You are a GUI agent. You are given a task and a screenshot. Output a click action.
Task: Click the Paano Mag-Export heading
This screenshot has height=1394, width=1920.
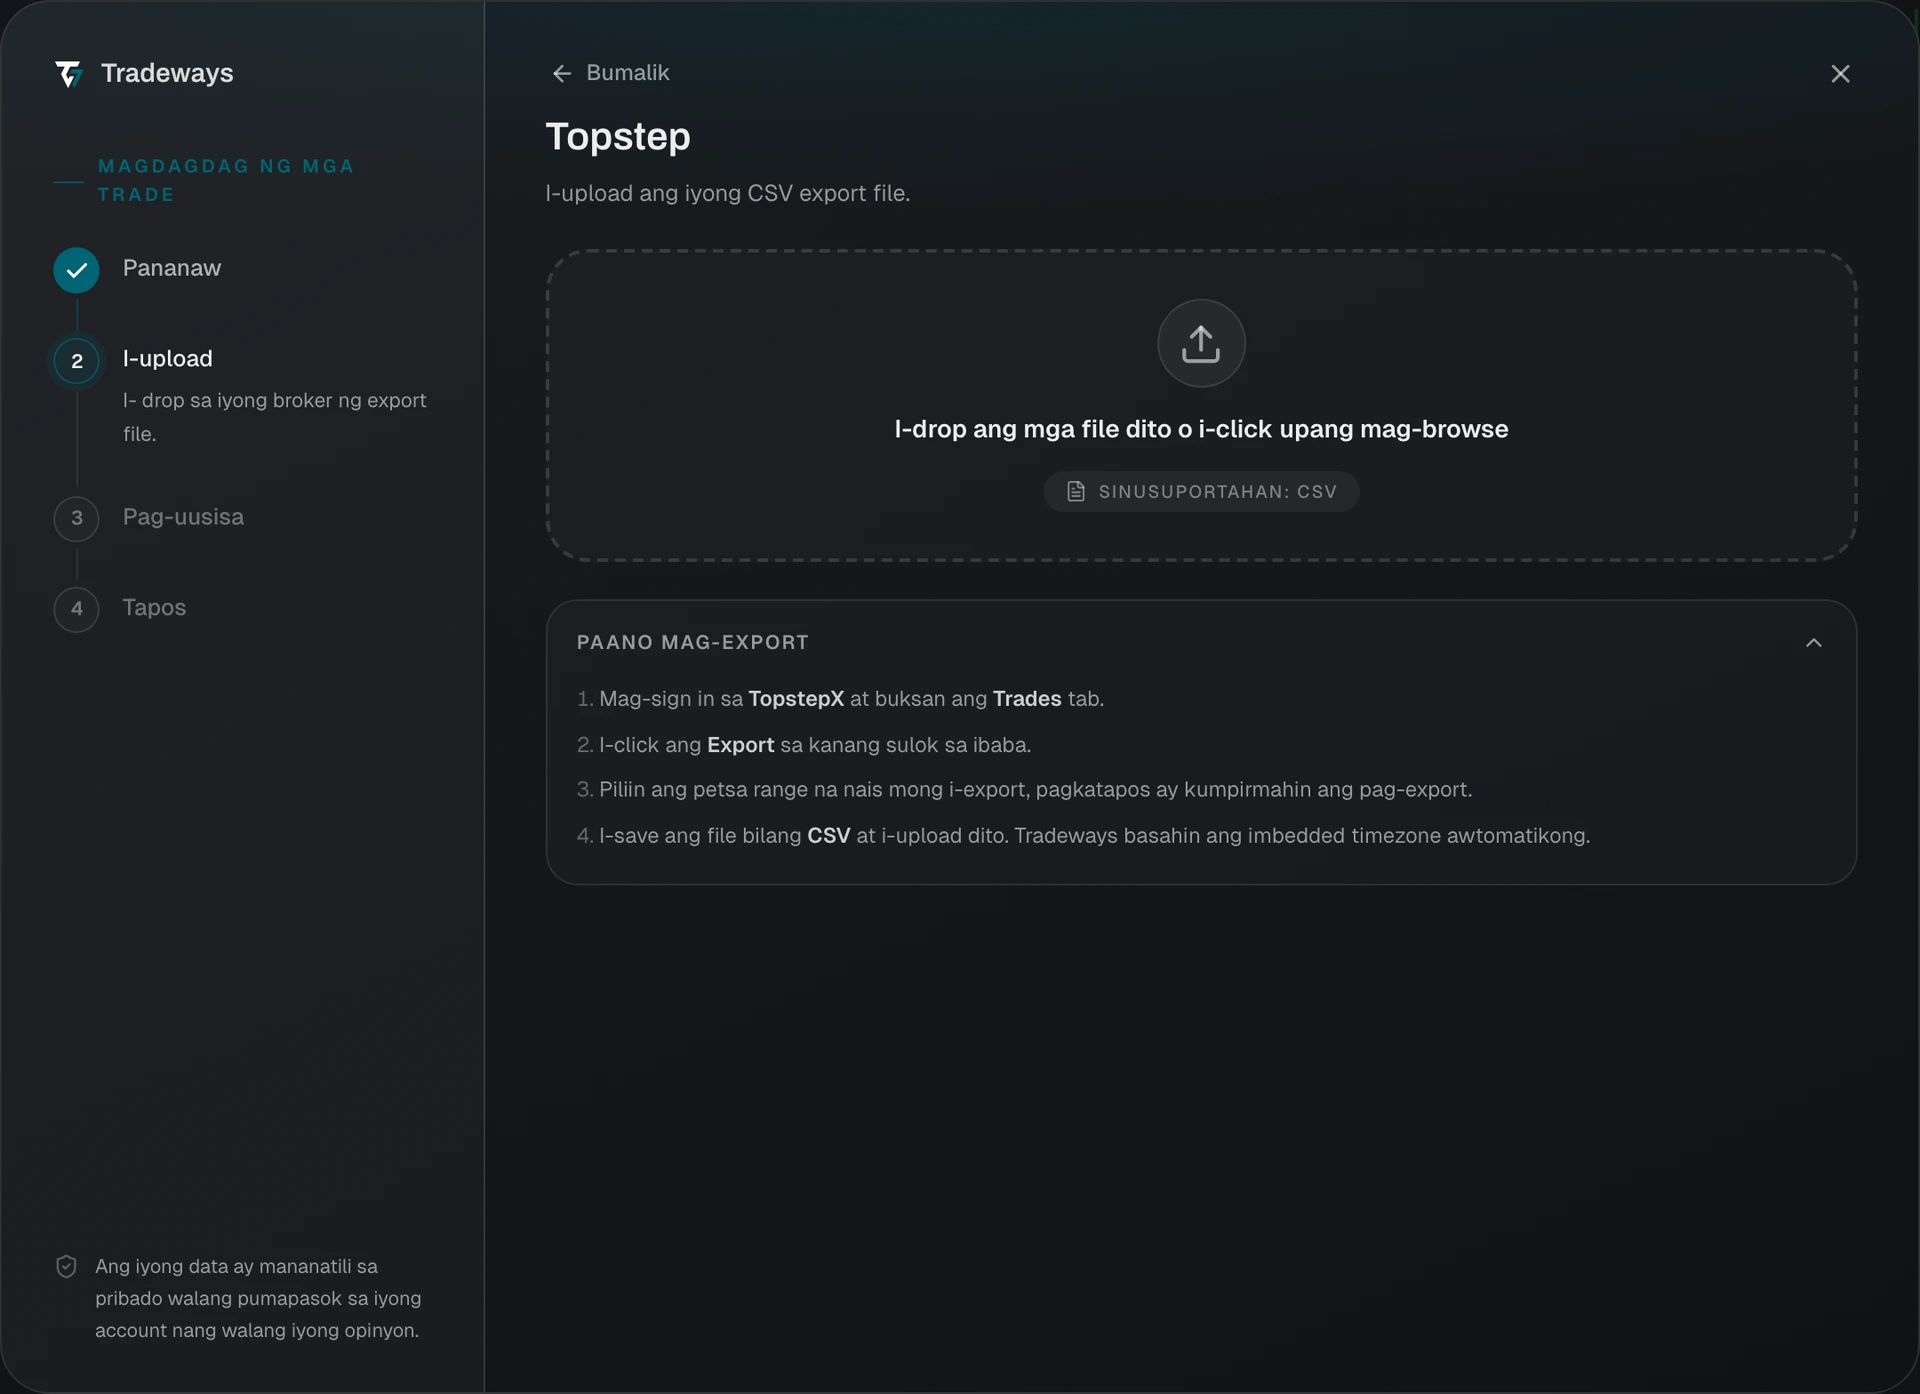(x=693, y=643)
